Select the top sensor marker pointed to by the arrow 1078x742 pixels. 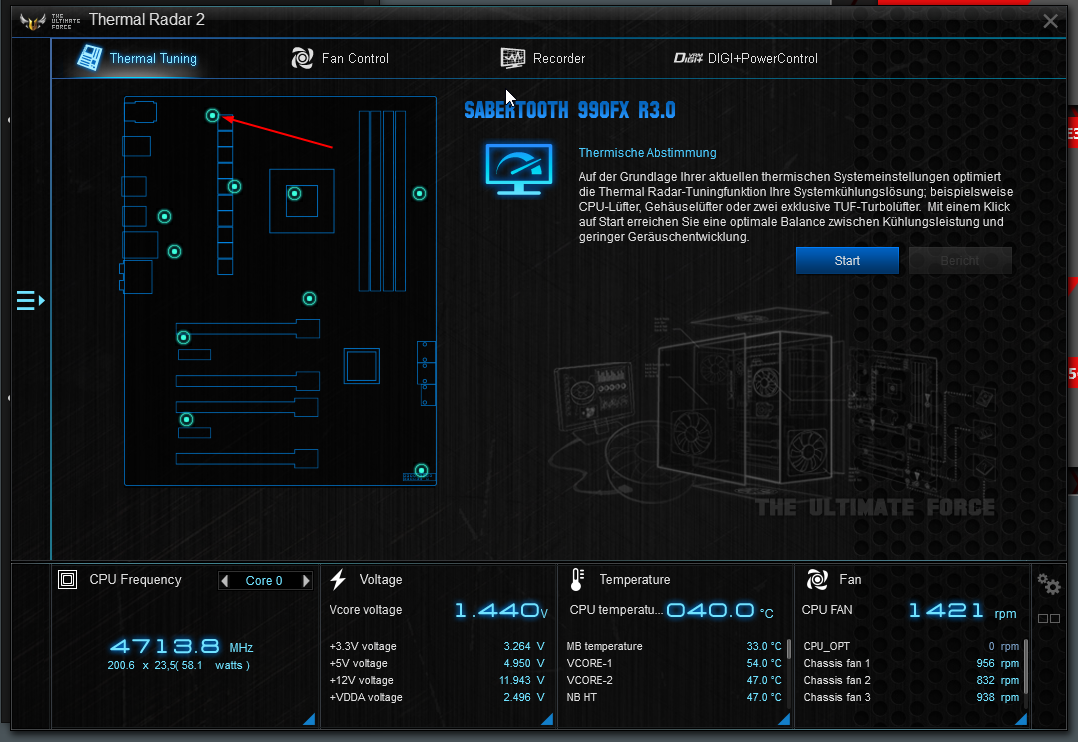pos(212,116)
